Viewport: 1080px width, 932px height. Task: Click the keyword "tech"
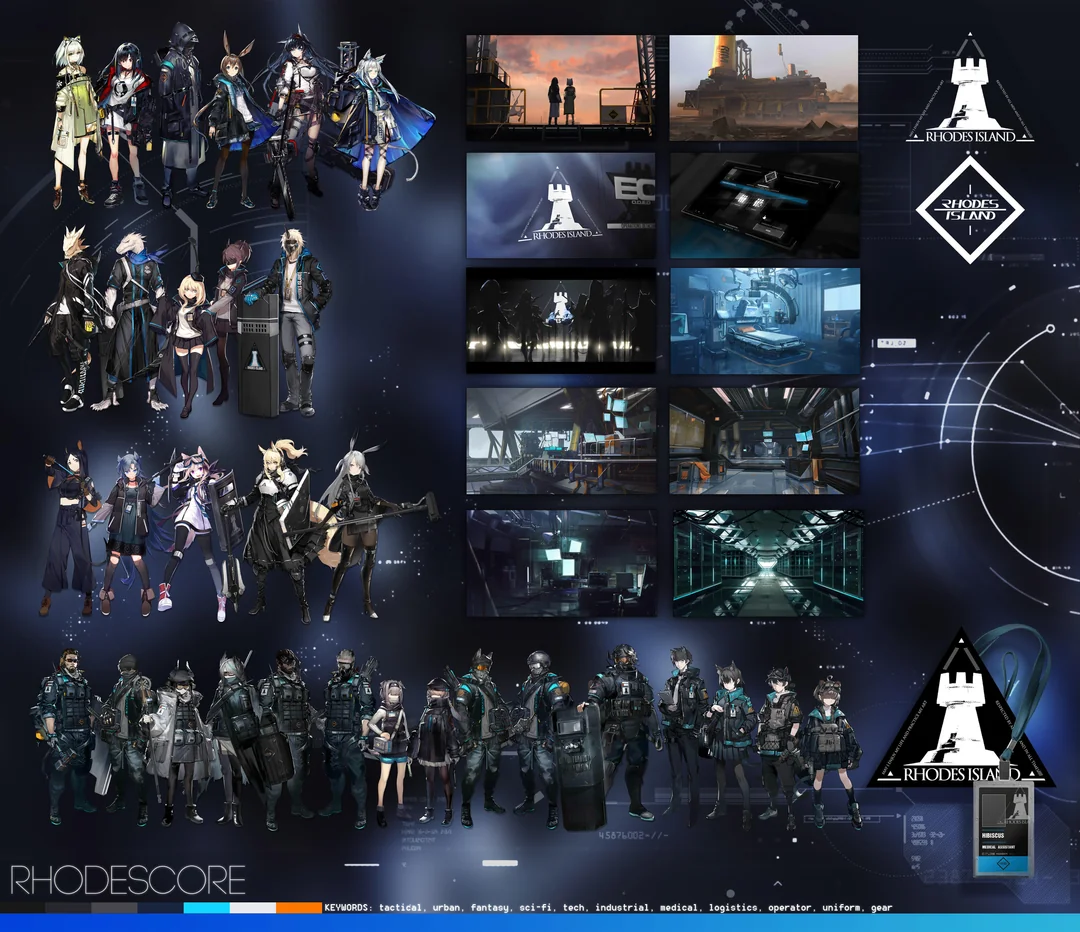point(575,908)
